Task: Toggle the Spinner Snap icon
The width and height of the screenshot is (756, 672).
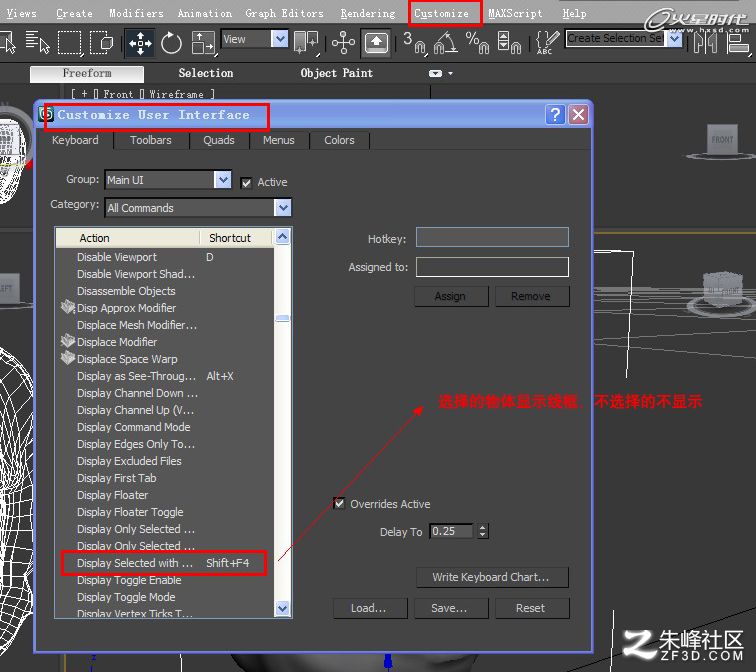Action: [509, 42]
